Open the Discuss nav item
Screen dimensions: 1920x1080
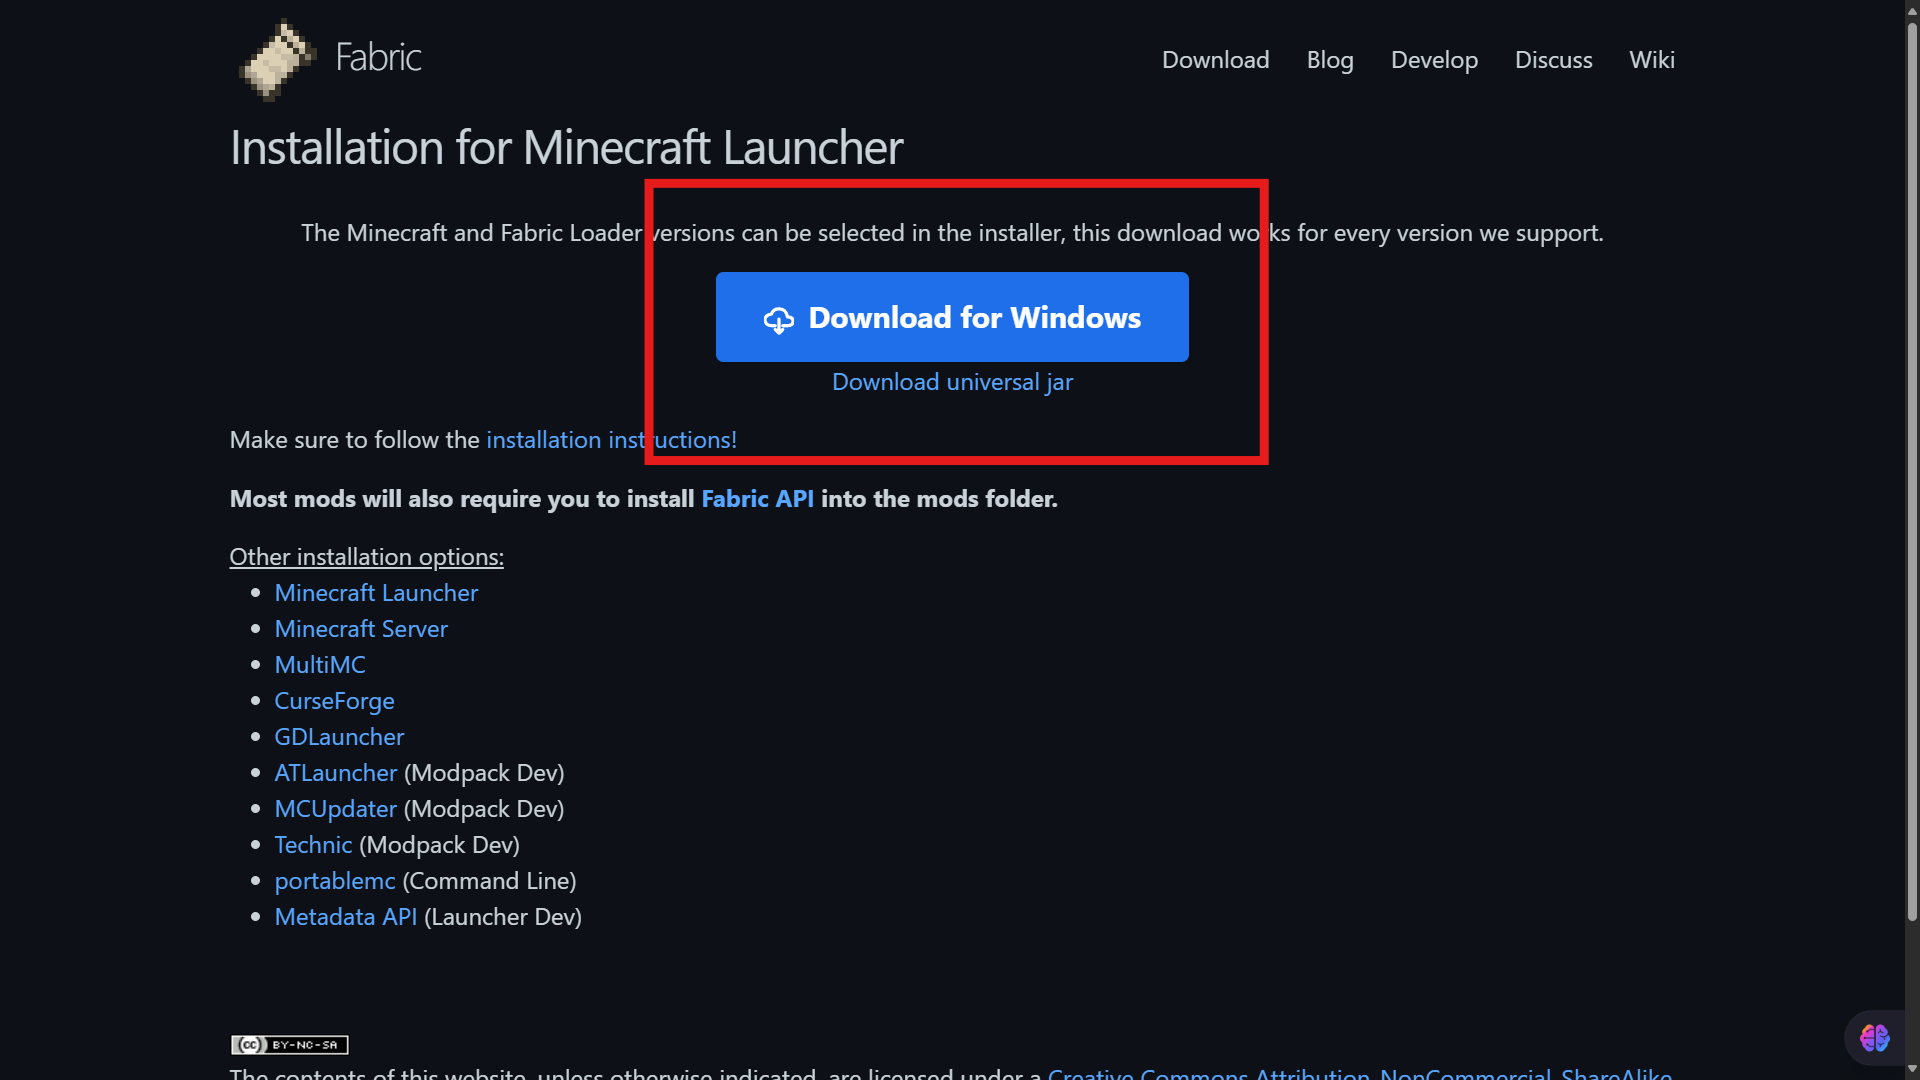click(1553, 60)
